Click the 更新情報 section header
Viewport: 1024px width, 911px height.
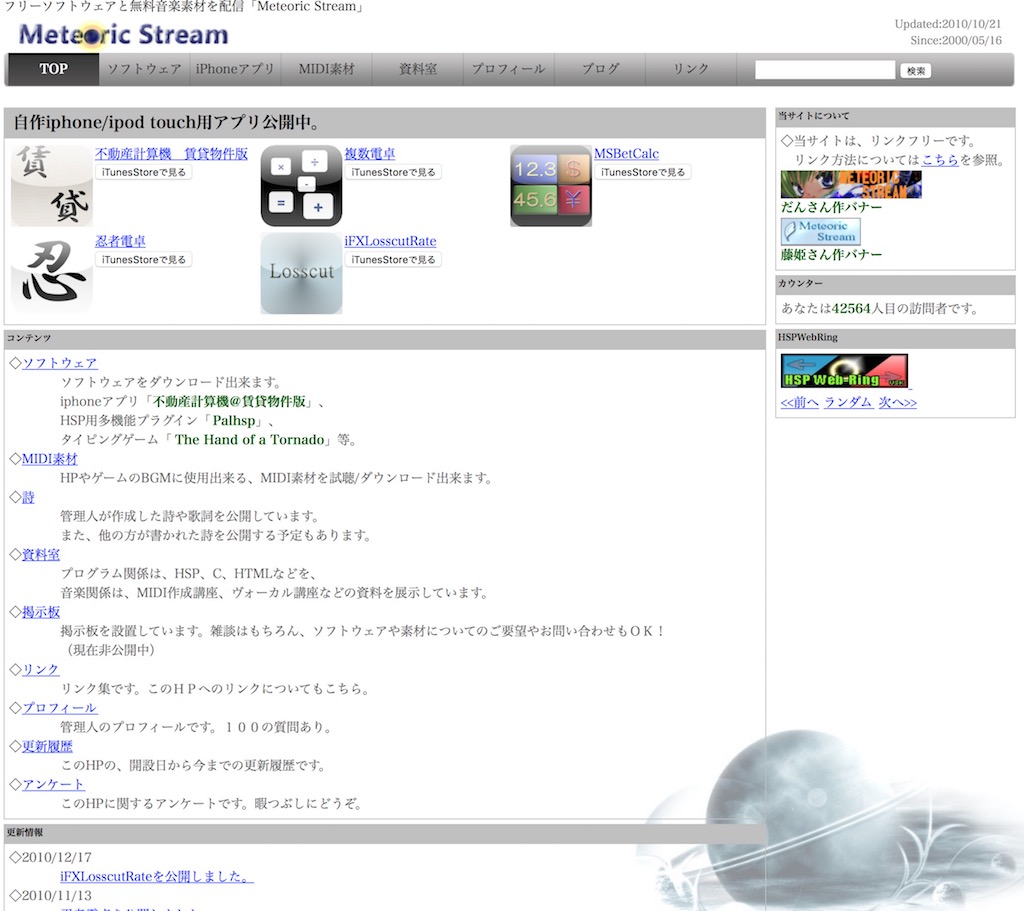click(x=385, y=833)
